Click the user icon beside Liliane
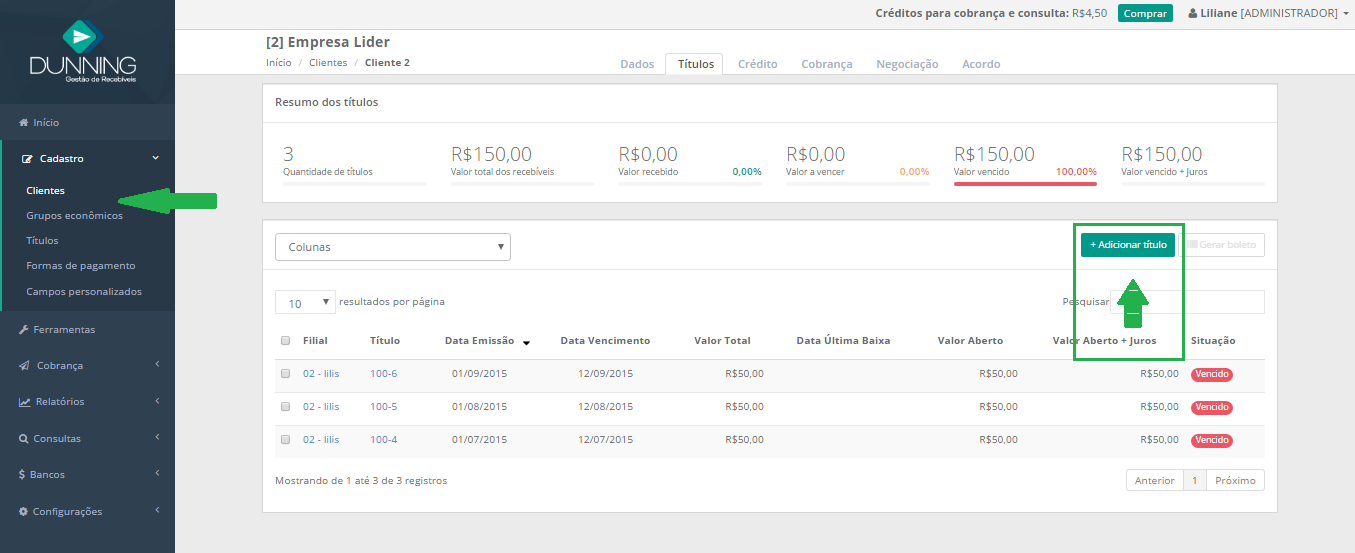This screenshot has height=553, width=1355. pyautogui.click(x=1192, y=14)
